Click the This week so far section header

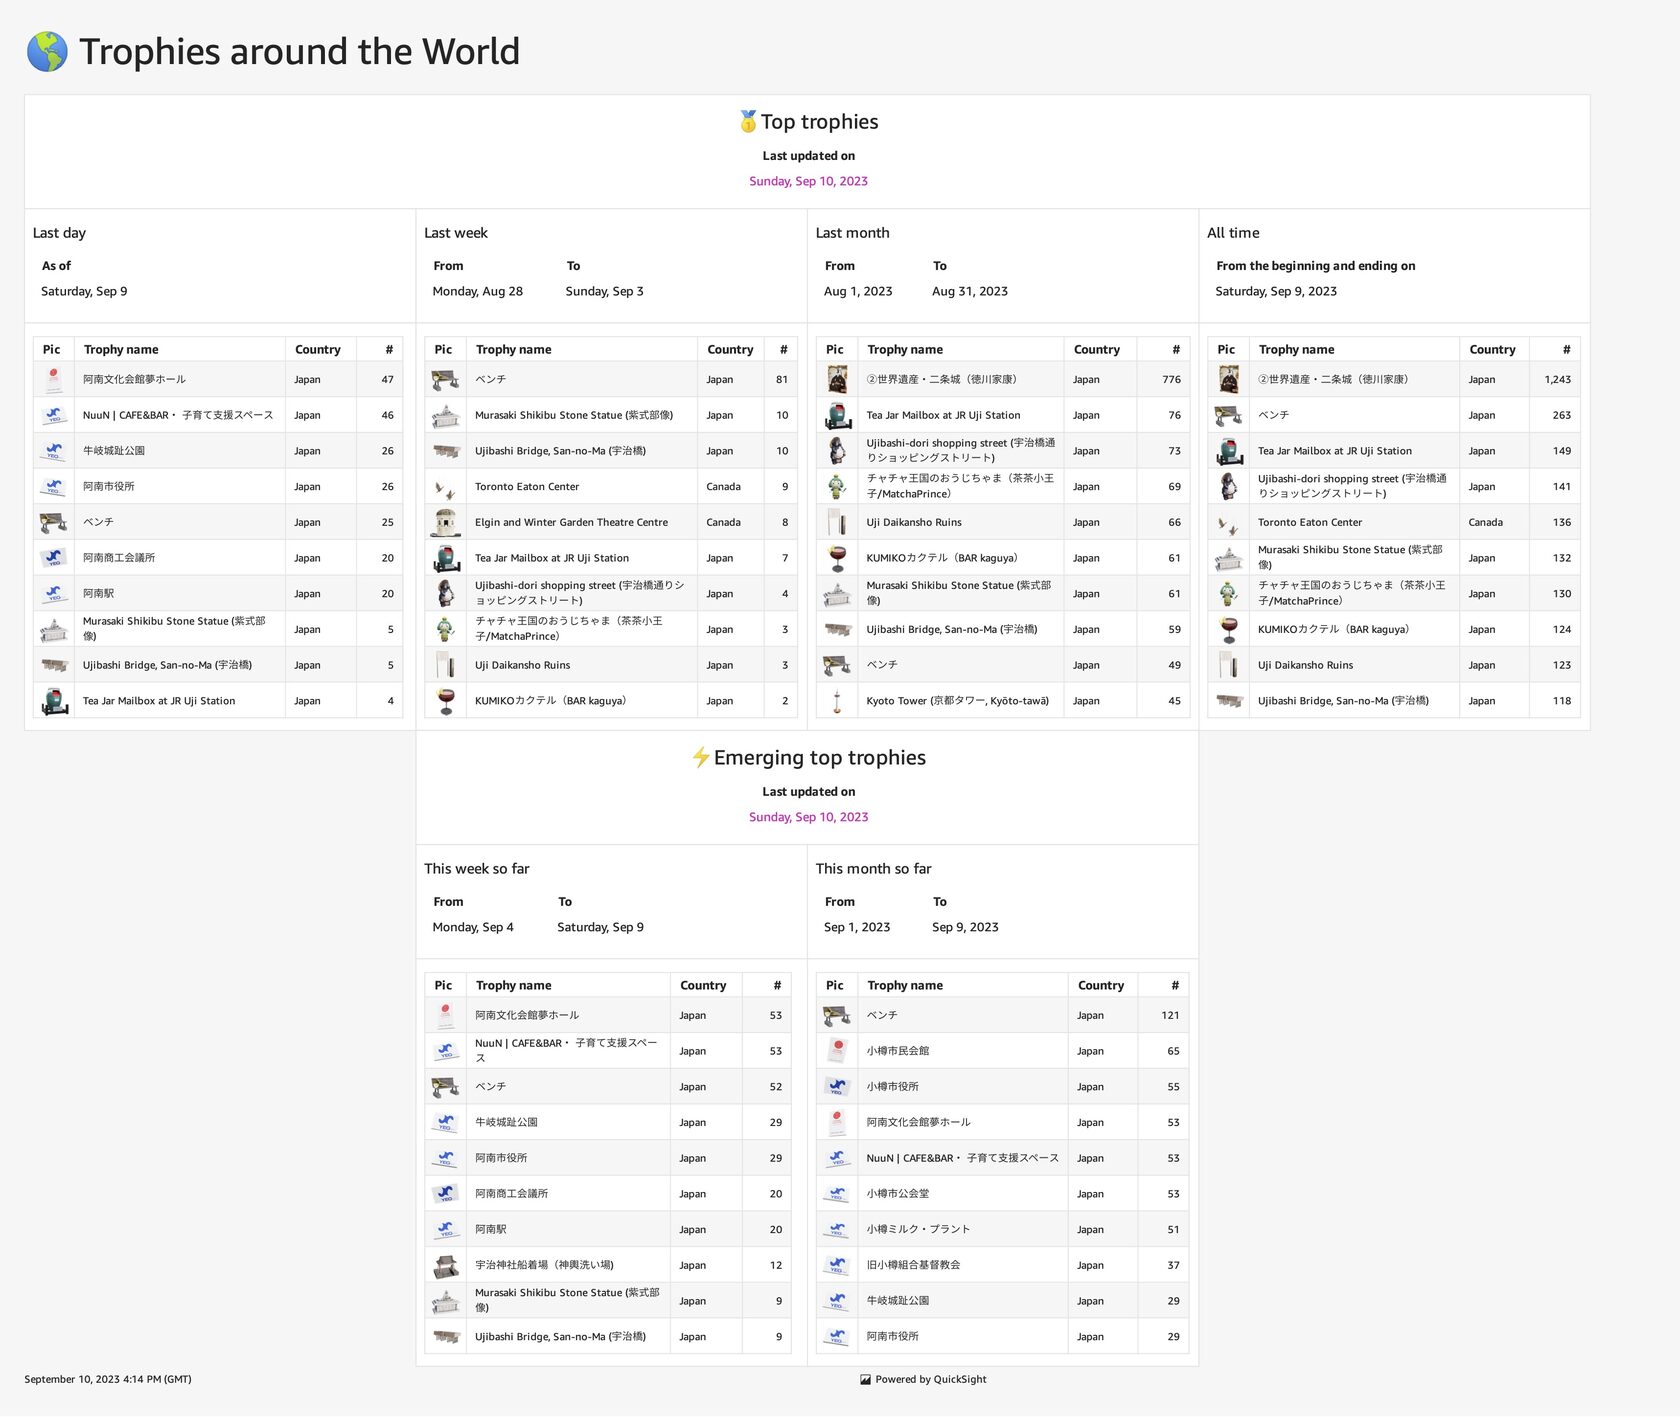[x=477, y=868]
